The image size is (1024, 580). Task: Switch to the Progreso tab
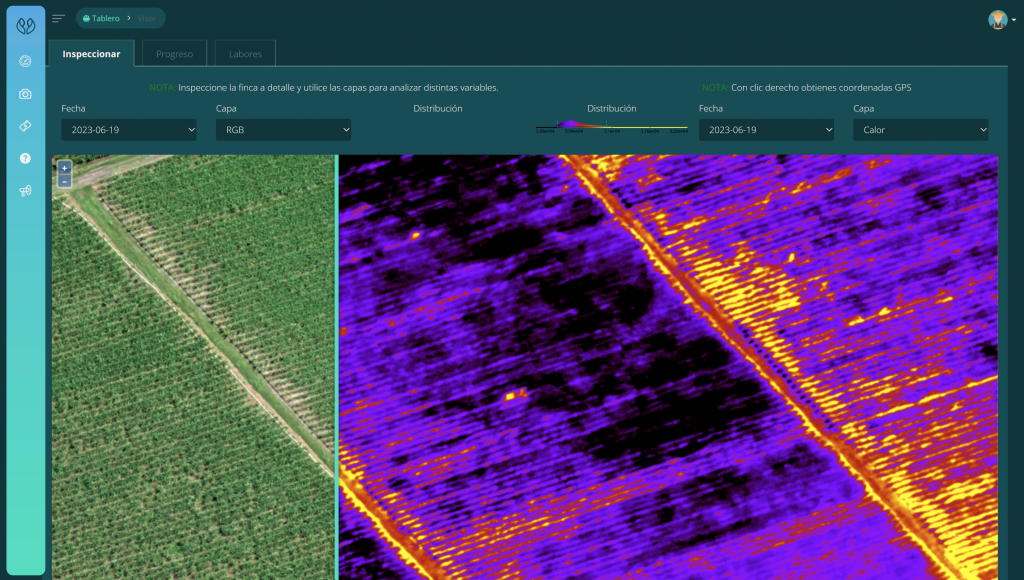point(175,54)
